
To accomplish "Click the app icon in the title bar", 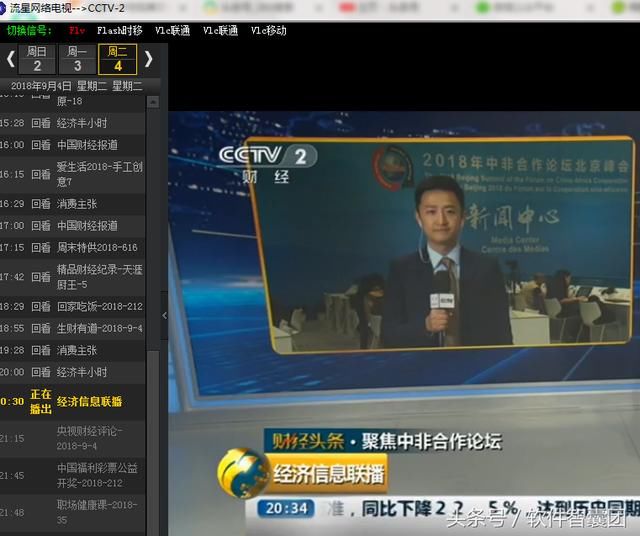I will point(4,8).
